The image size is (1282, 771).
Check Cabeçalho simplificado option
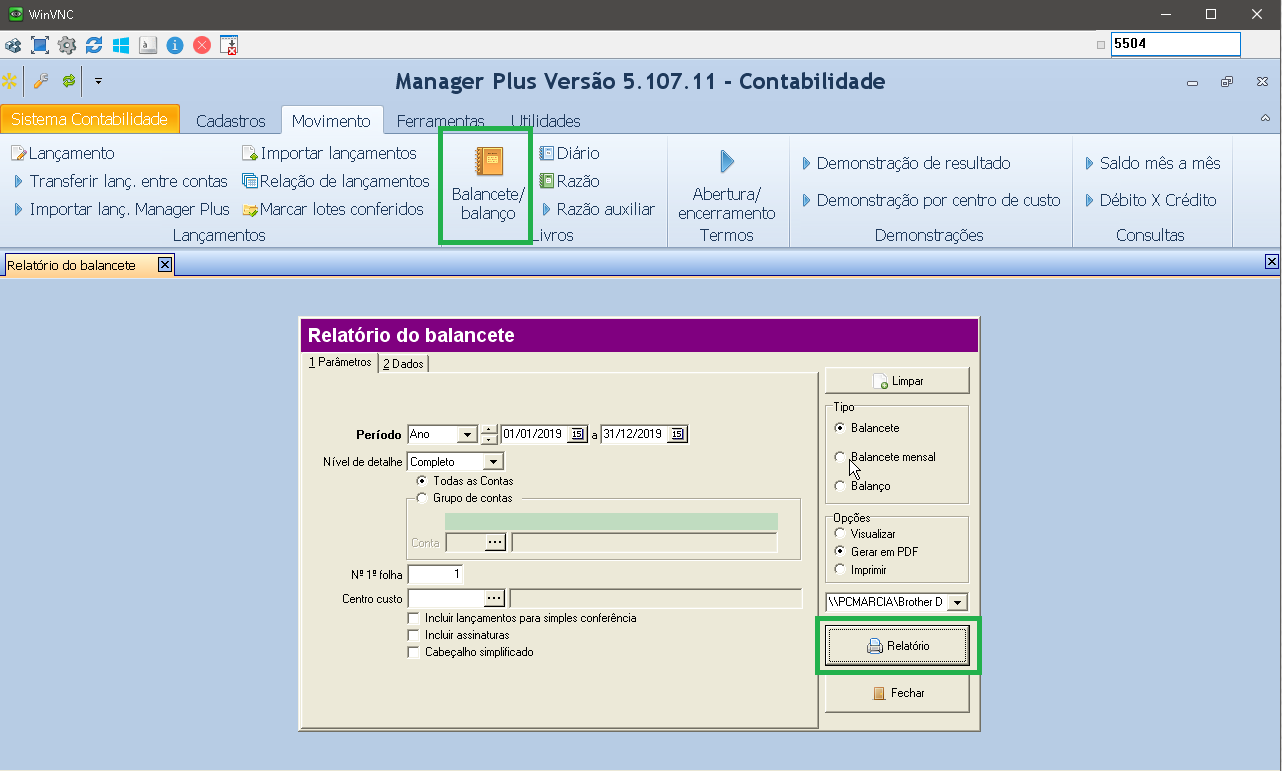(414, 652)
